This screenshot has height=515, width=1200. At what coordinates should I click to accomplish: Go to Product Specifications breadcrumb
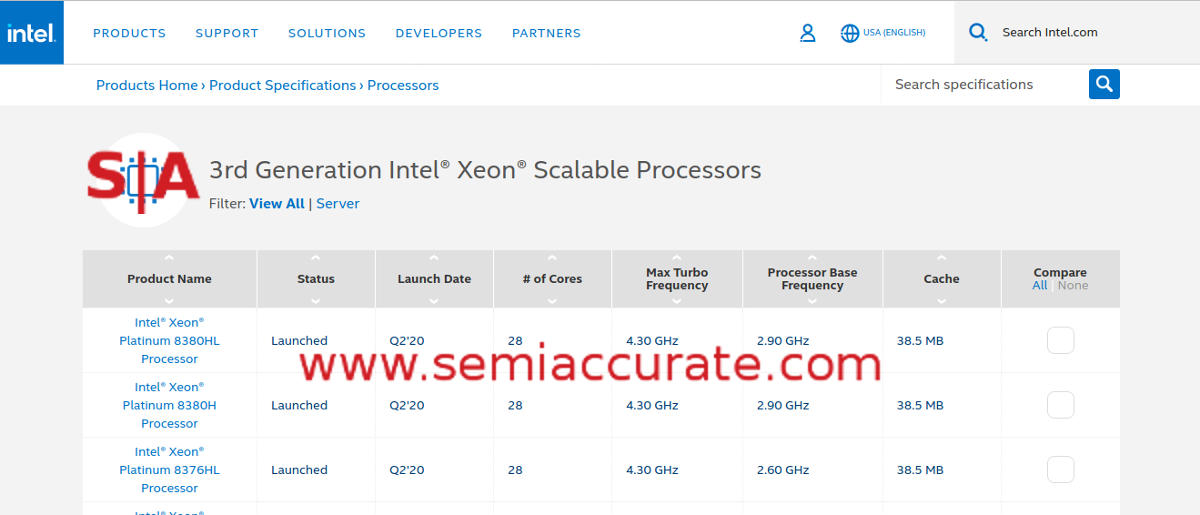click(x=282, y=85)
